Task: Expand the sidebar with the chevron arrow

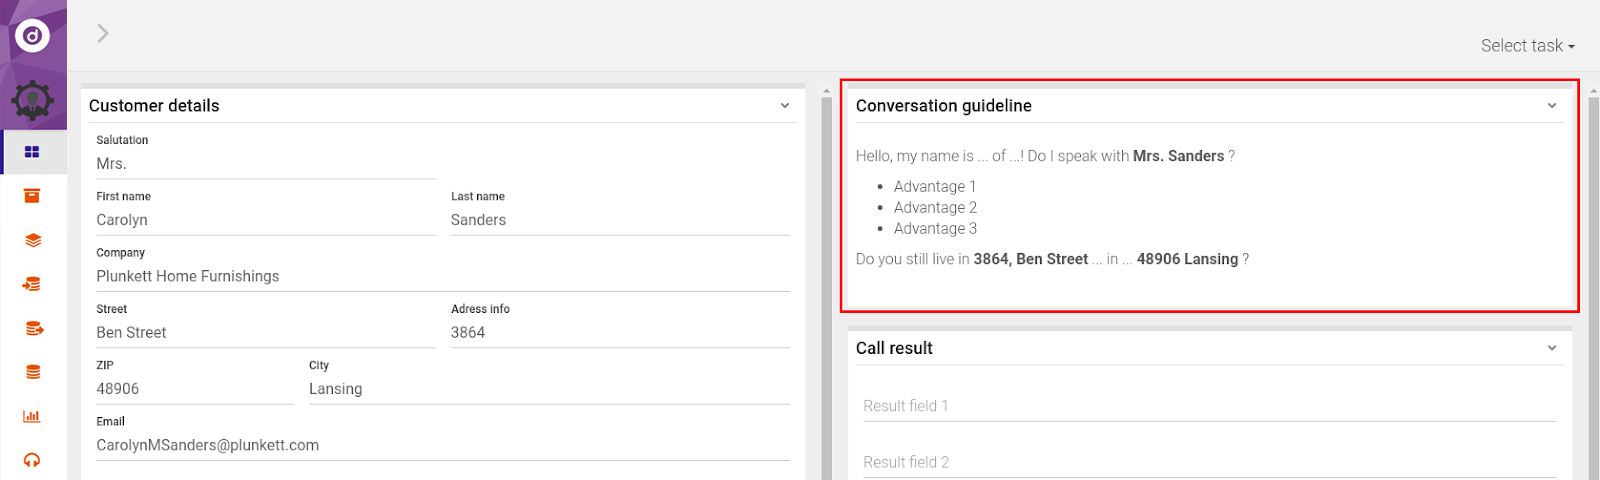Action: [x=102, y=33]
